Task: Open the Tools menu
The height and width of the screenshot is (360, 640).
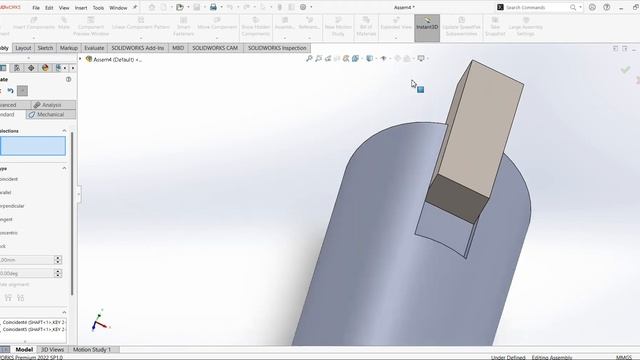Action: [x=98, y=8]
